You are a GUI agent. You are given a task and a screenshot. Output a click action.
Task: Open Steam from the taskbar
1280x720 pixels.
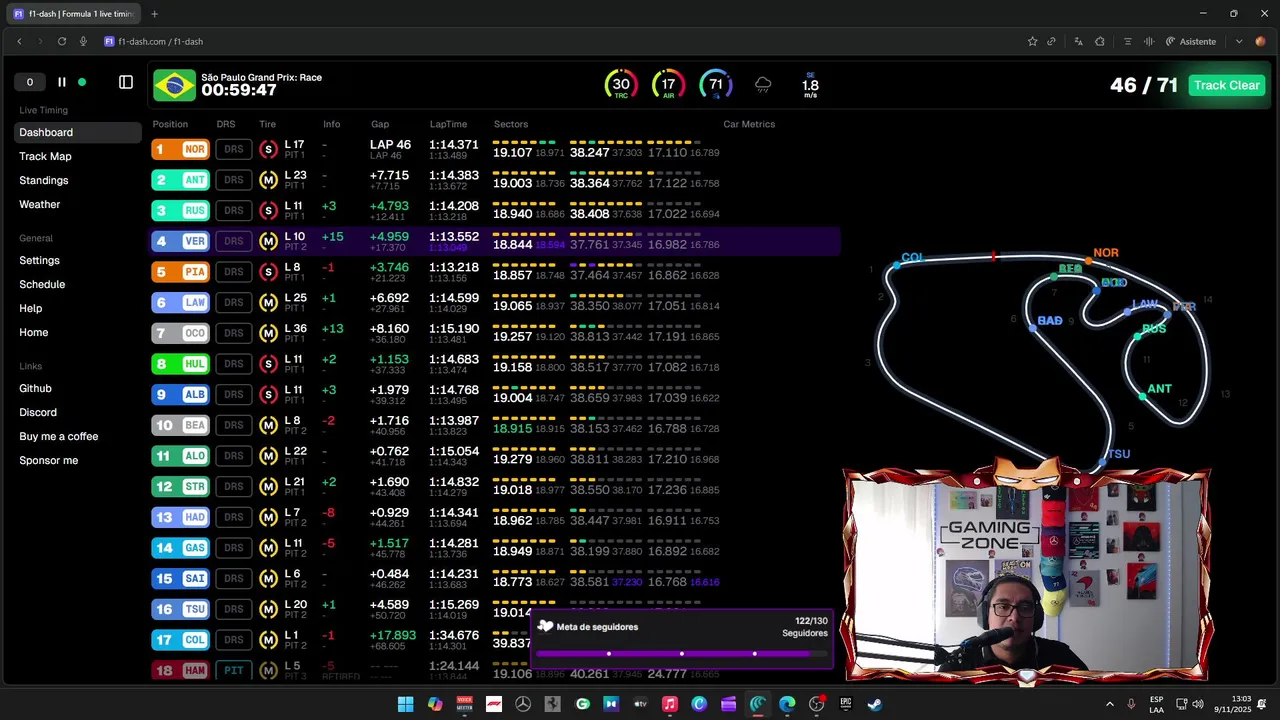(875, 704)
